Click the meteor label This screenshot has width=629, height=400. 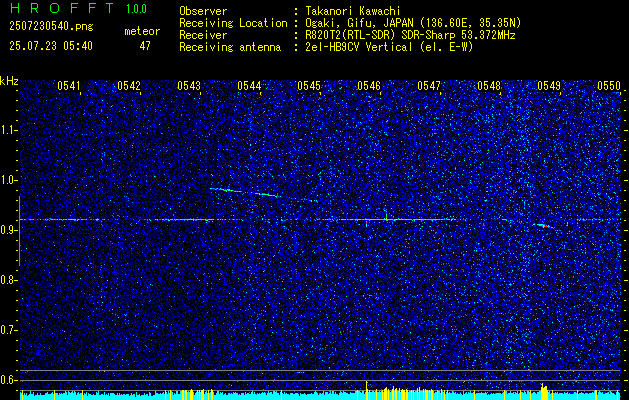click(x=142, y=31)
